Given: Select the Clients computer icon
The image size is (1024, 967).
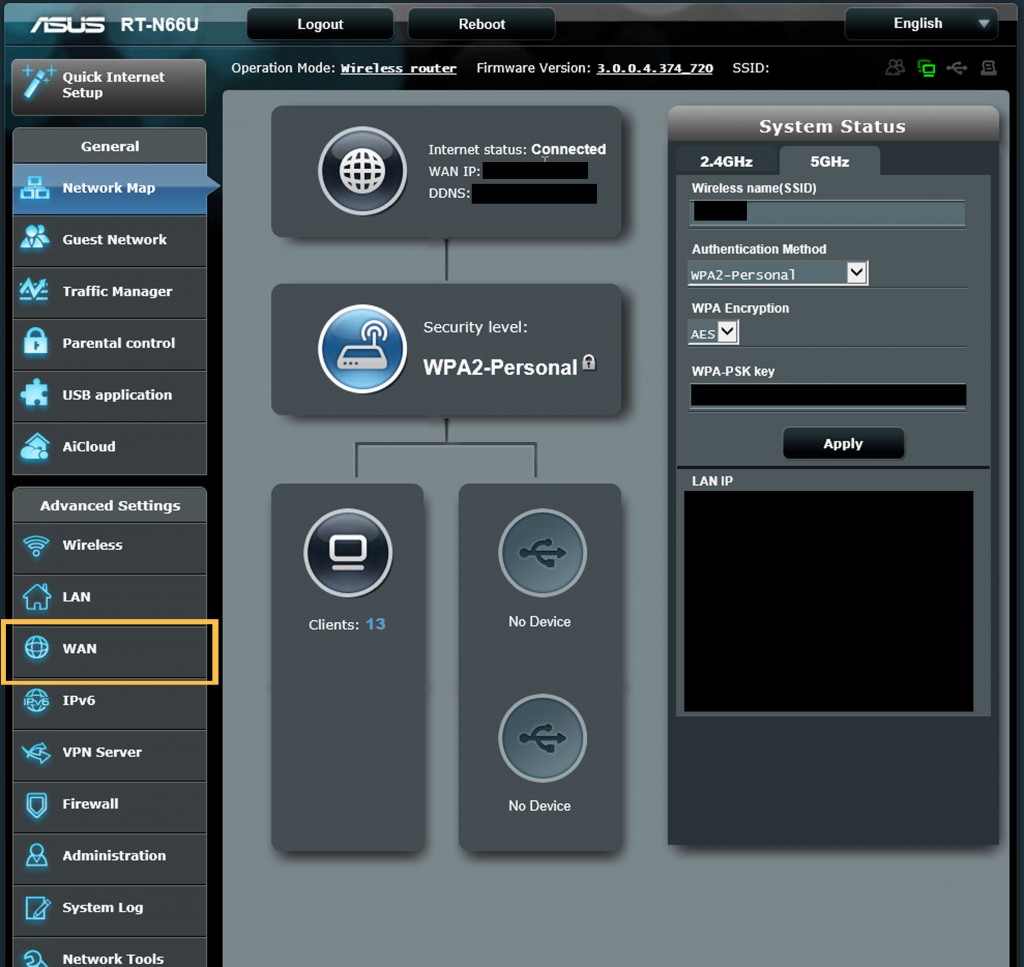Looking at the screenshot, I should tap(348, 552).
